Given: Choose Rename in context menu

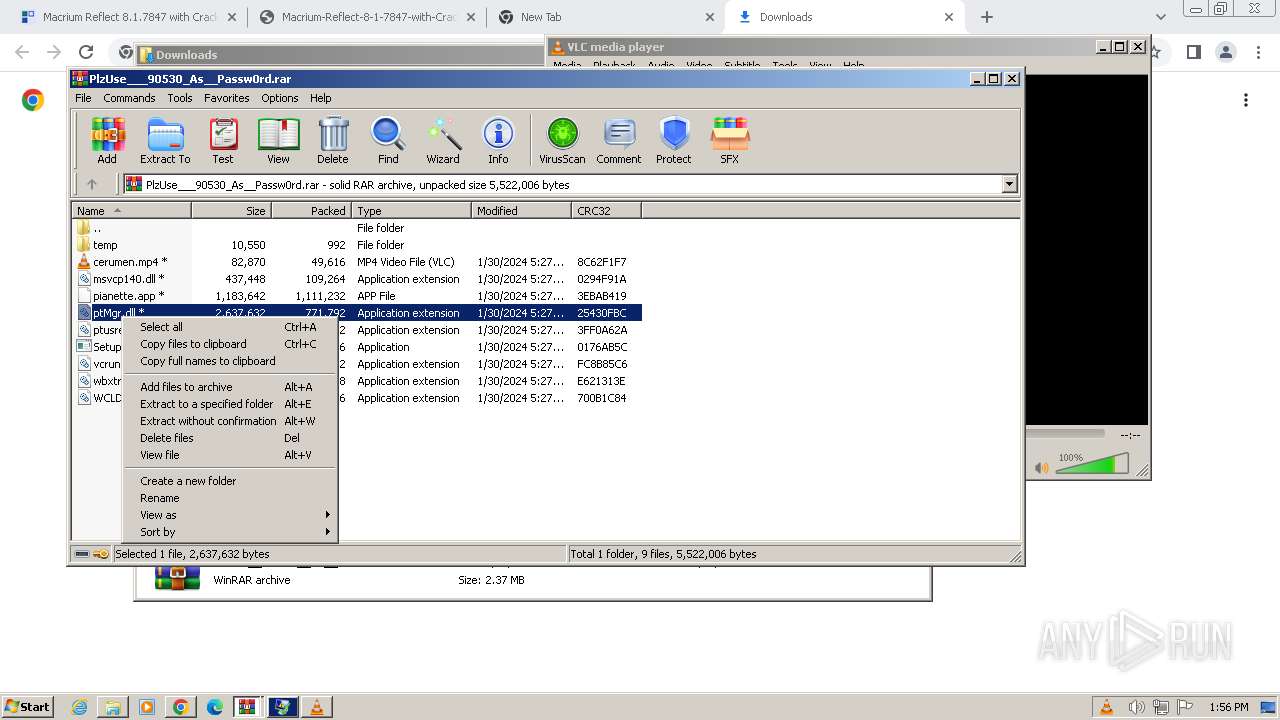Looking at the screenshot, I should tap(230, 498).
